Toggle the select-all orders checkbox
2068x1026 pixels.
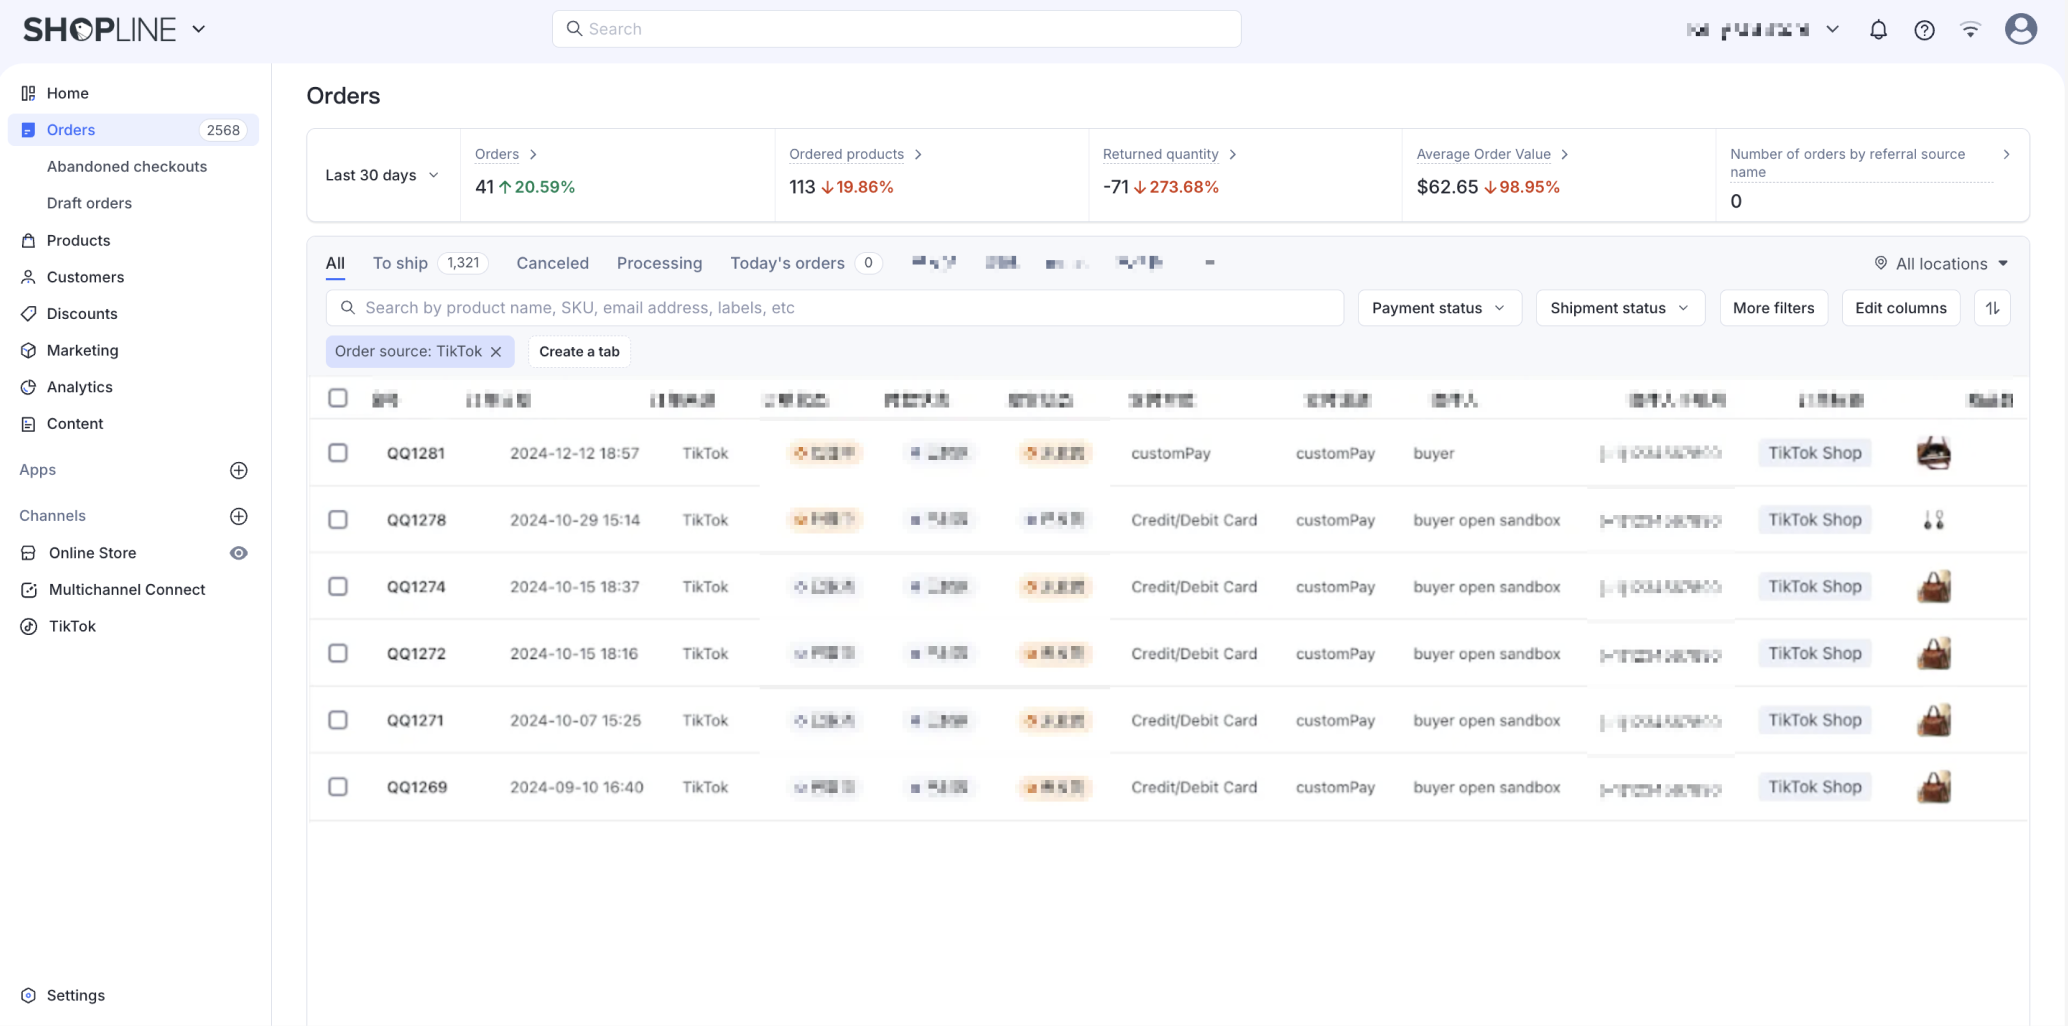(338, 398)
